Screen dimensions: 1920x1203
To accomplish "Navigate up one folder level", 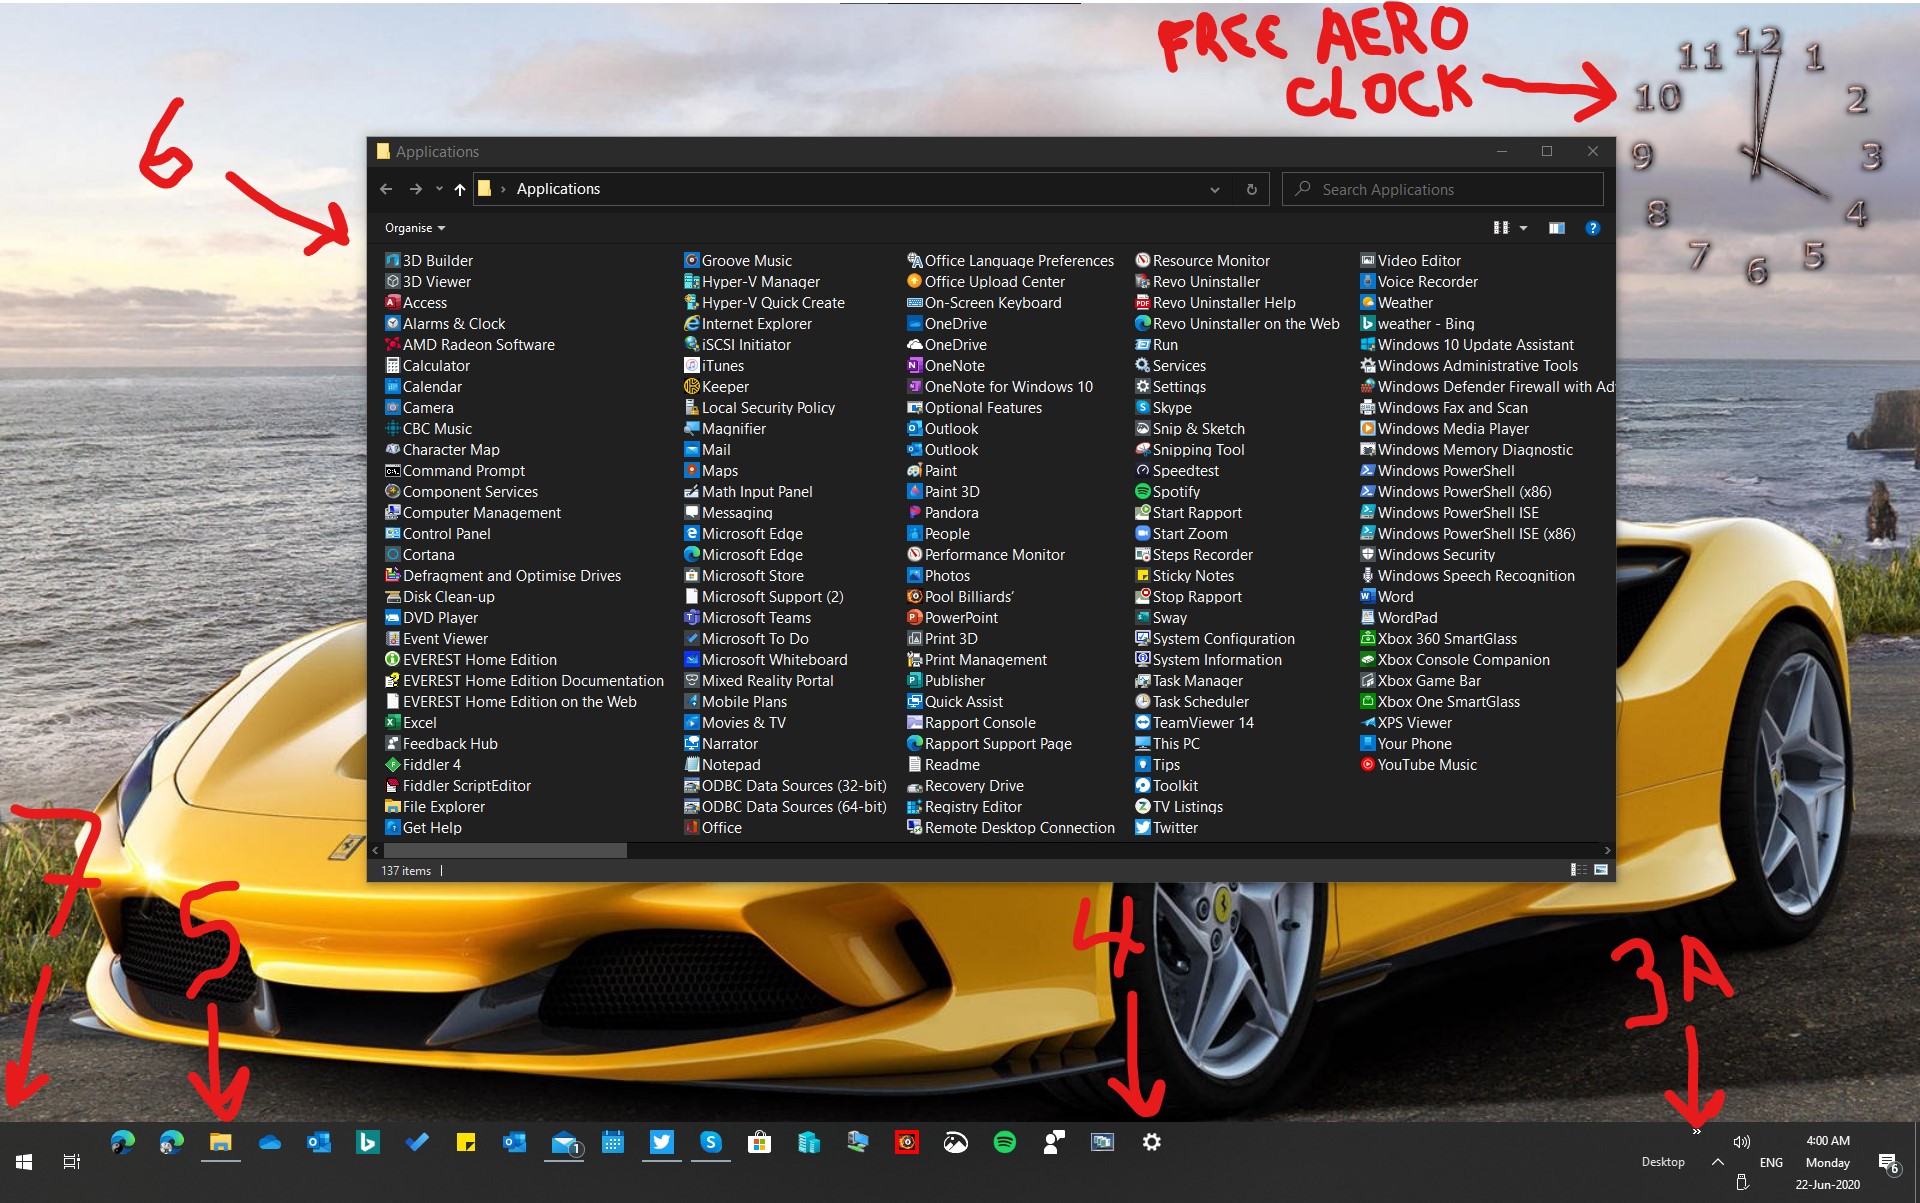I will (460, 189).
